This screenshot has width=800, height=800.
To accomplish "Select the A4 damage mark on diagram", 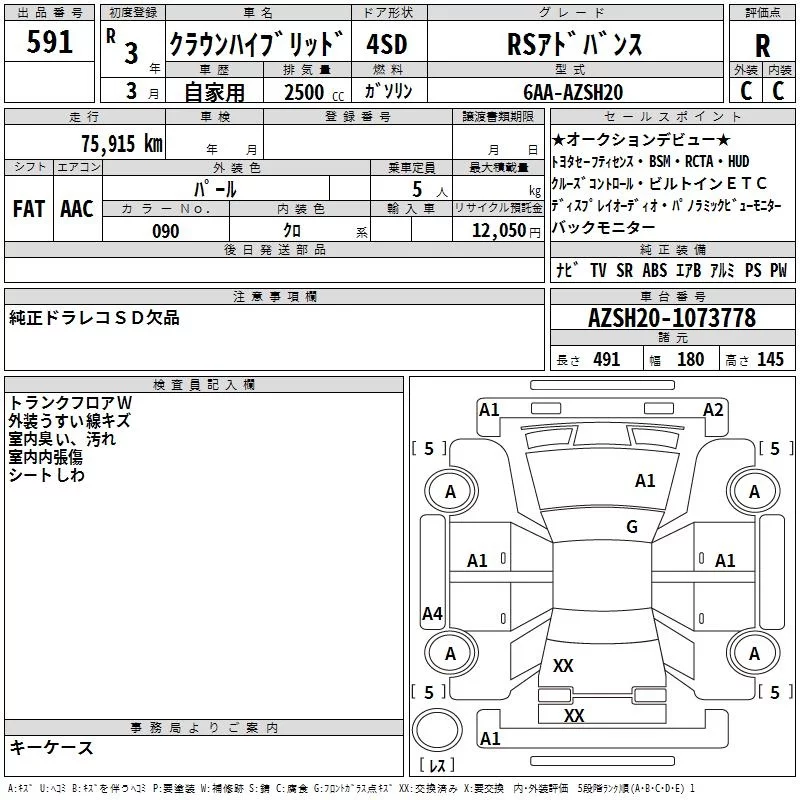I will point(432,614).
